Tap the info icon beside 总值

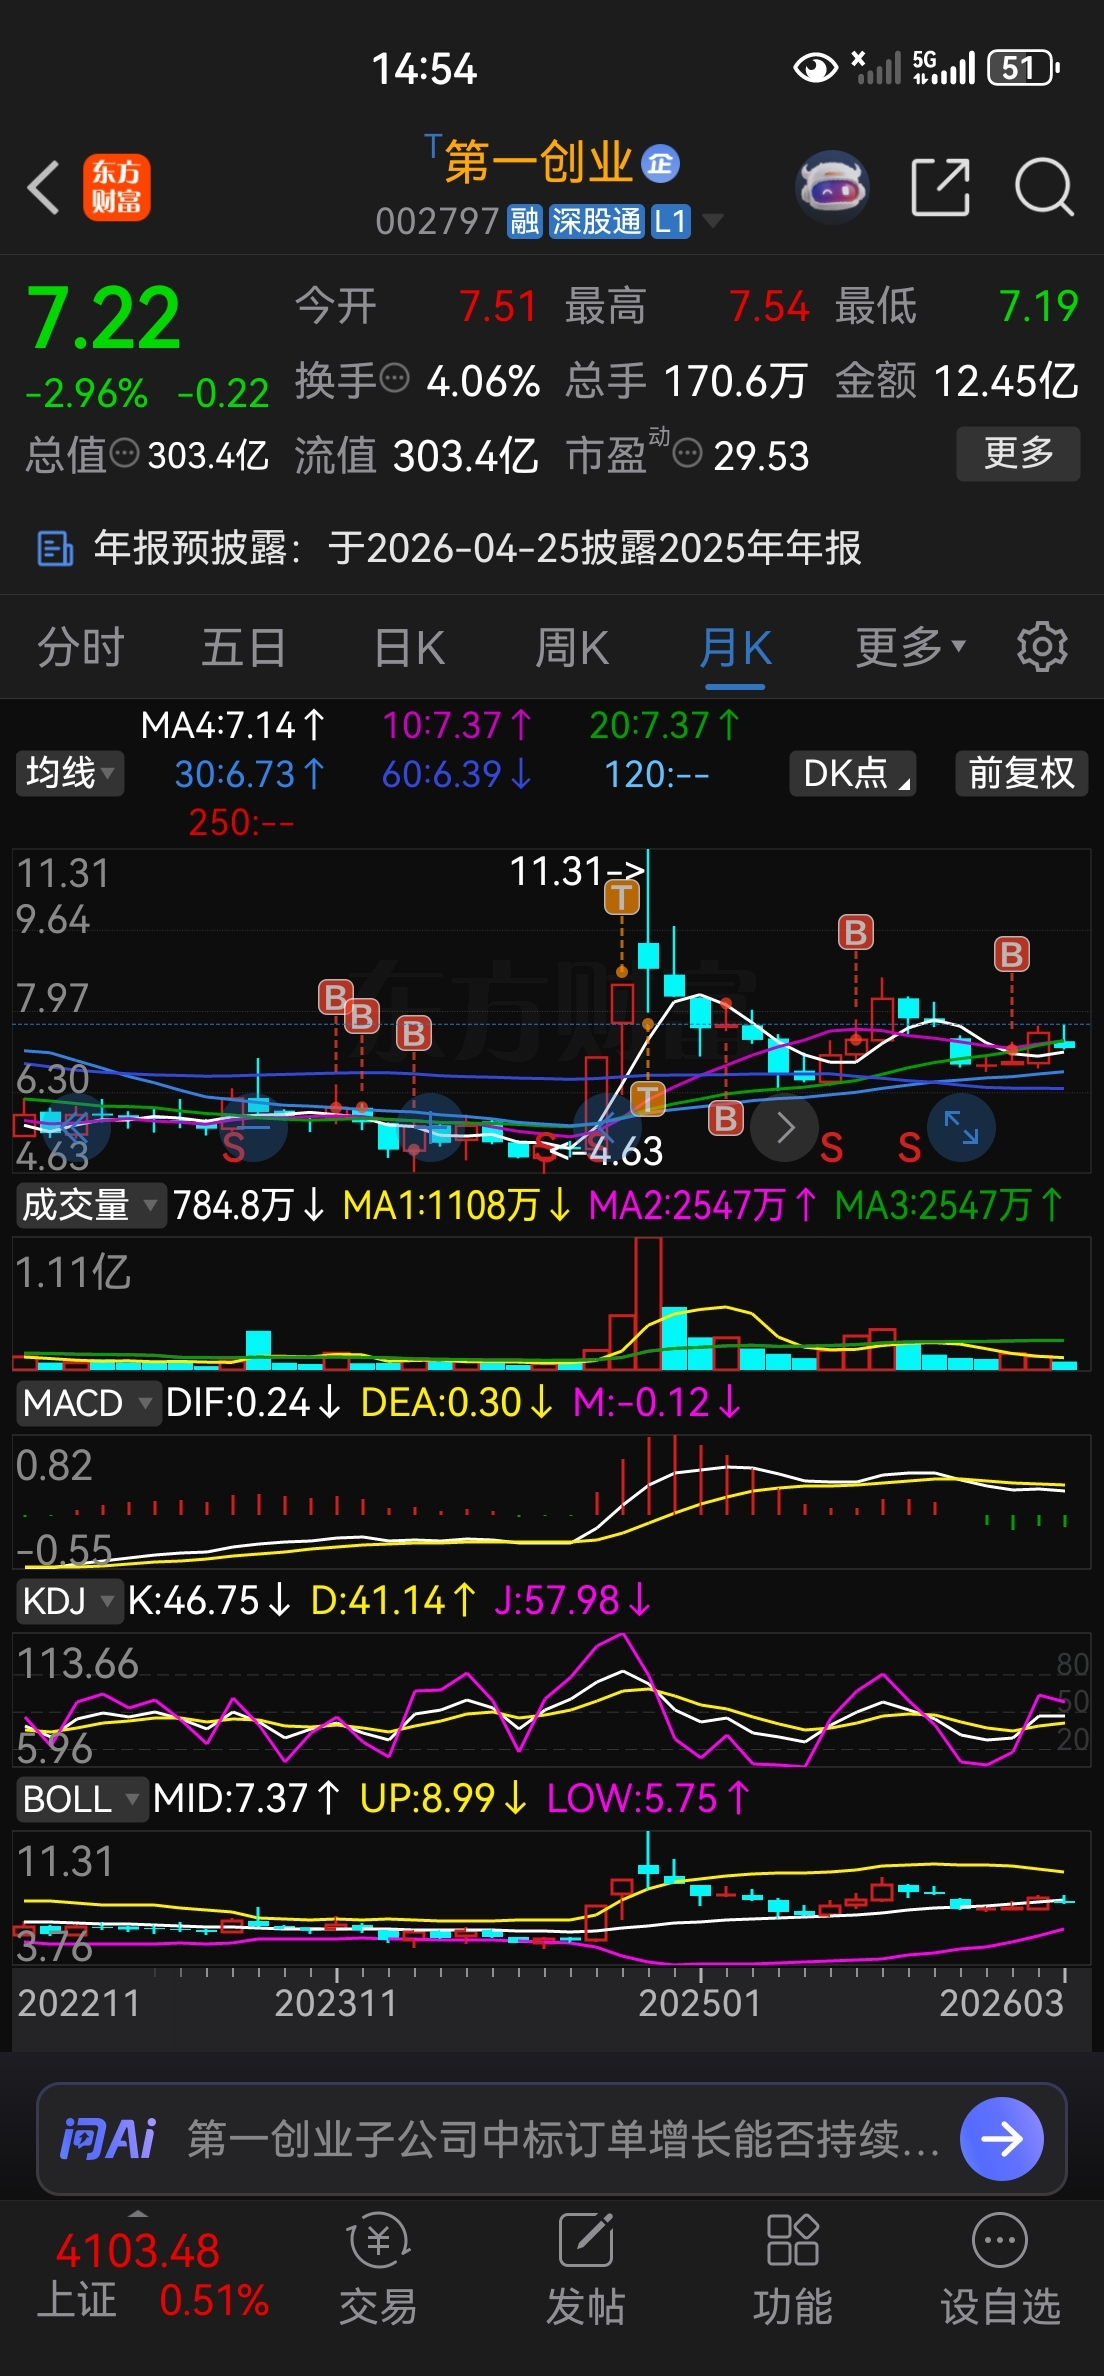(x=124, y=453)
